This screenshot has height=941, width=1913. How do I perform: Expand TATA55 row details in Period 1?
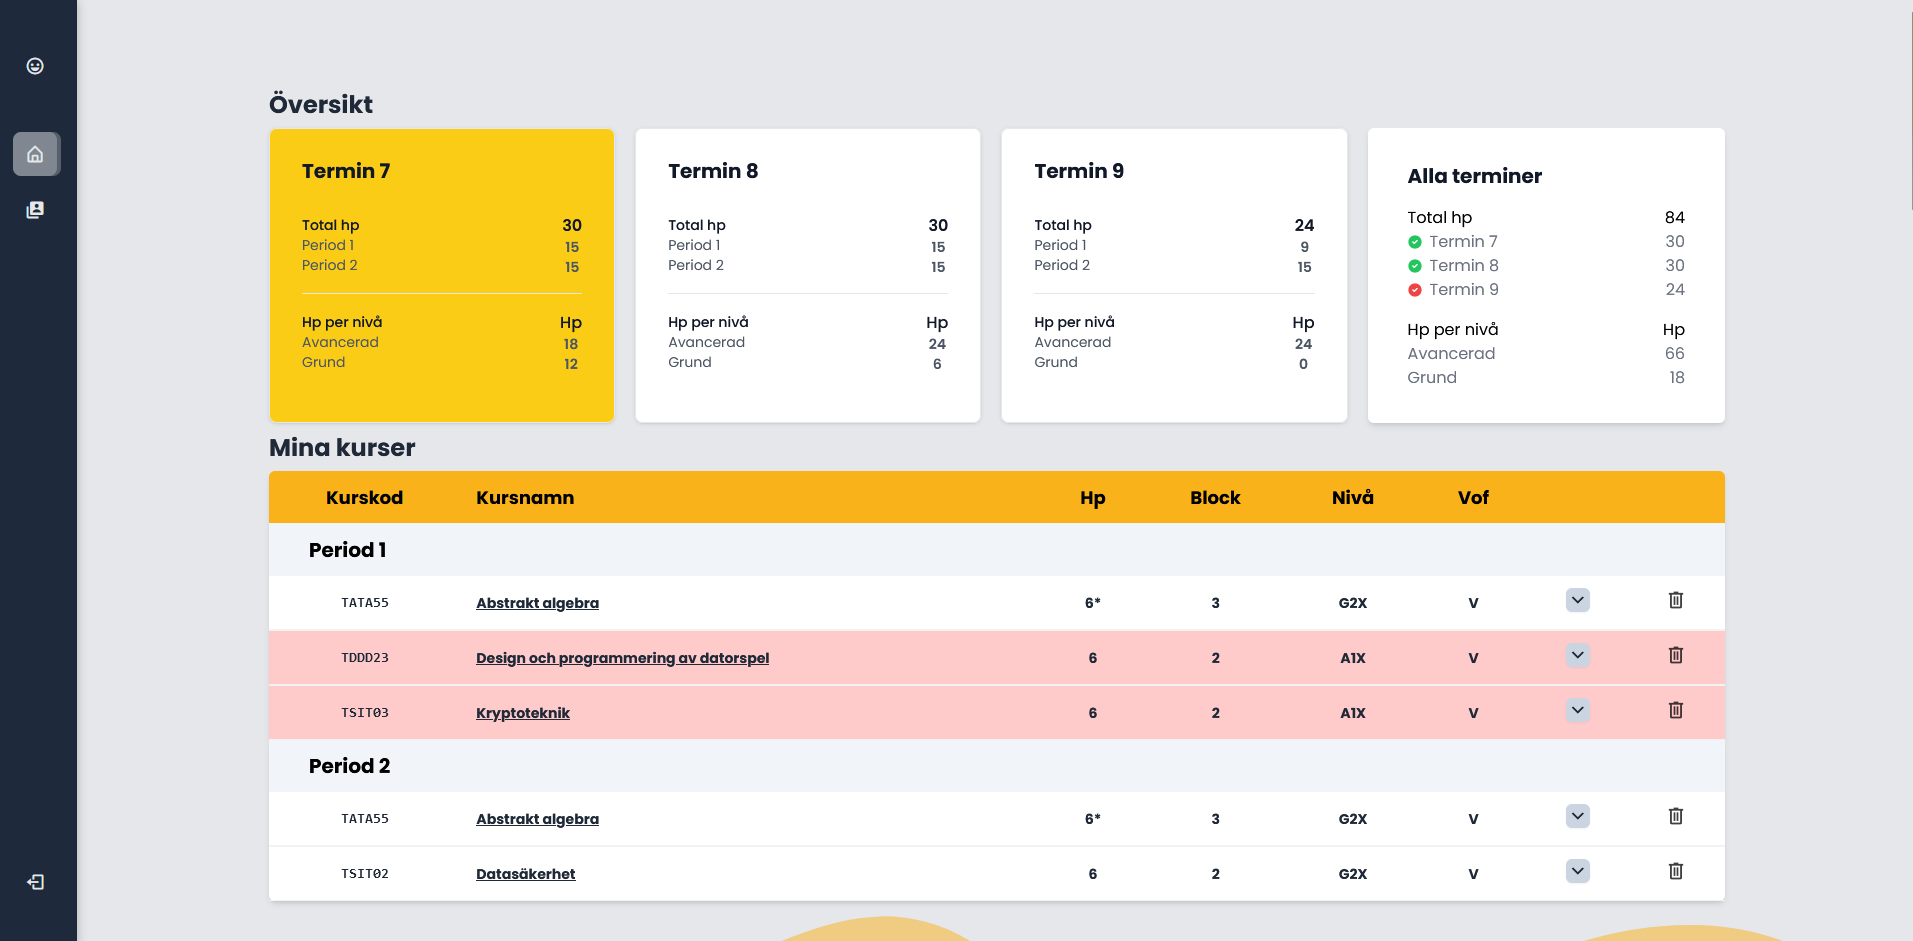(1578, 600)
